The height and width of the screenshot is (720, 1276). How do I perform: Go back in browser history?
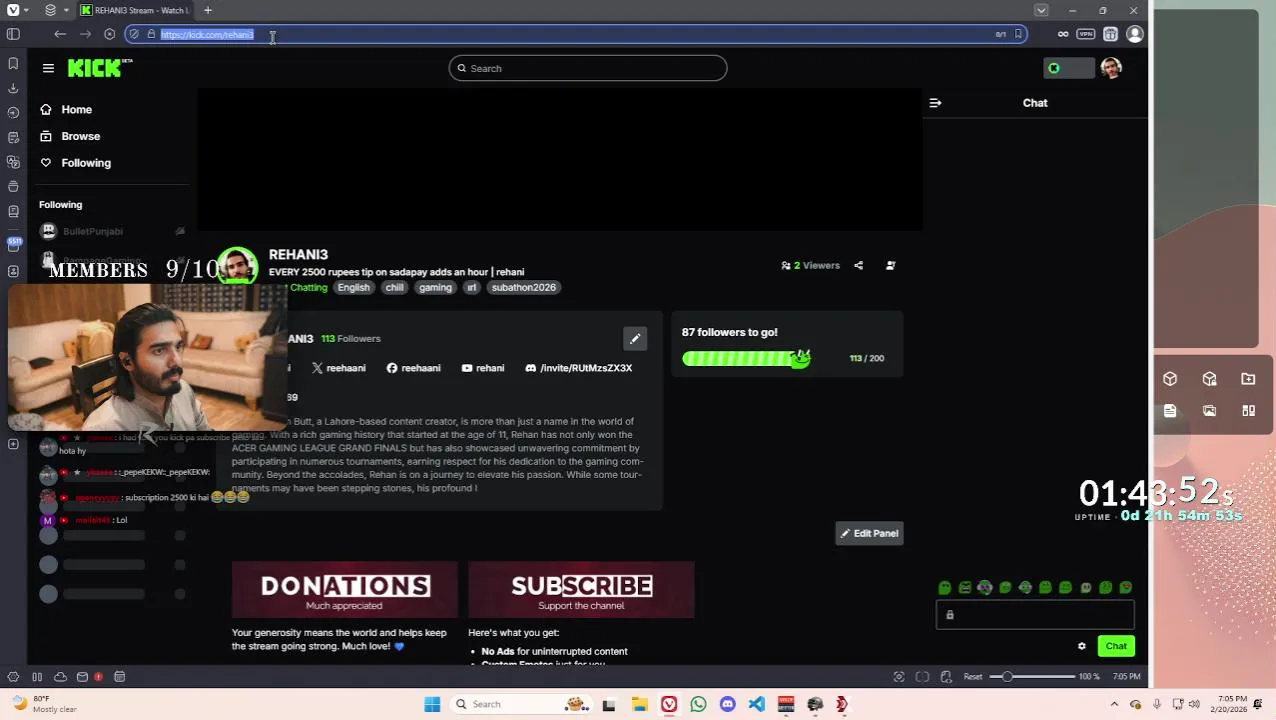click(60, 34)
